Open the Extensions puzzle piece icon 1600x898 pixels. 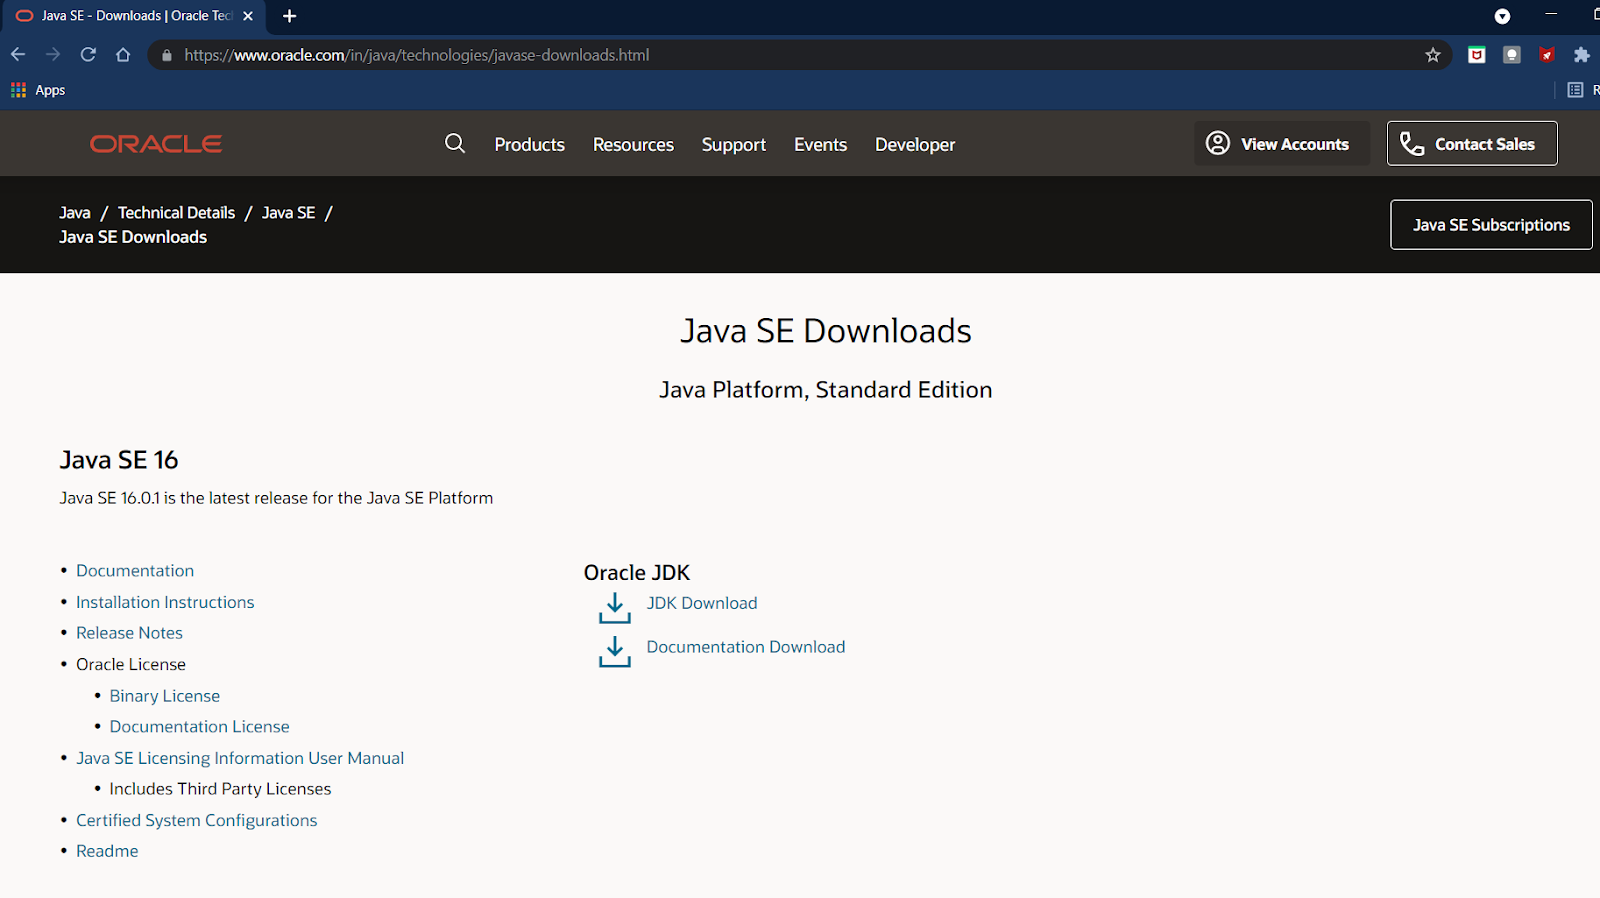point(1581,55)
